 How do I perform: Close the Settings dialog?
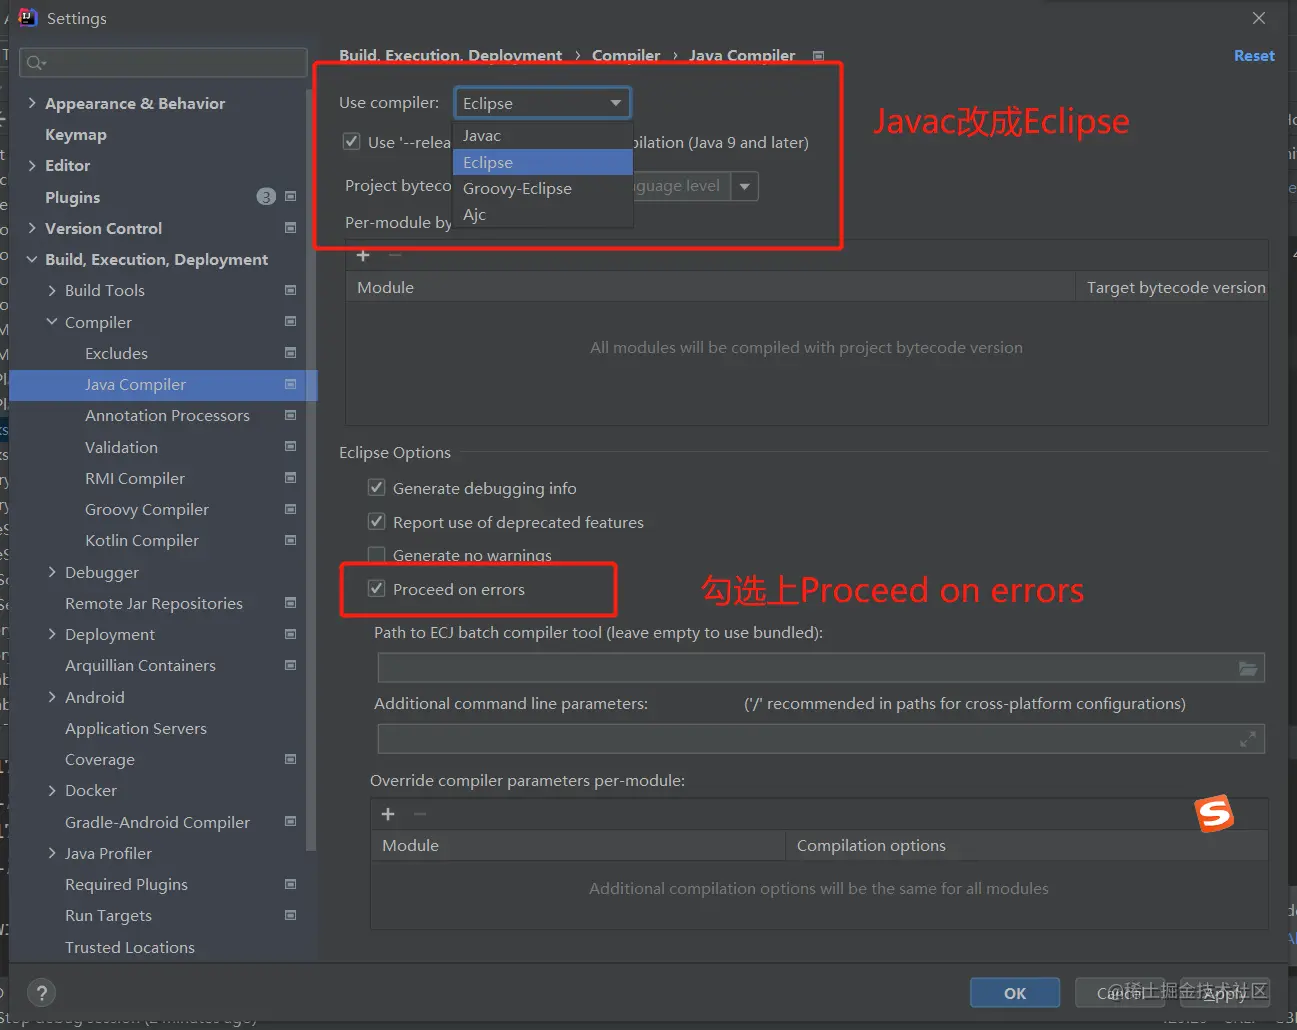(x=1259, y=18)
